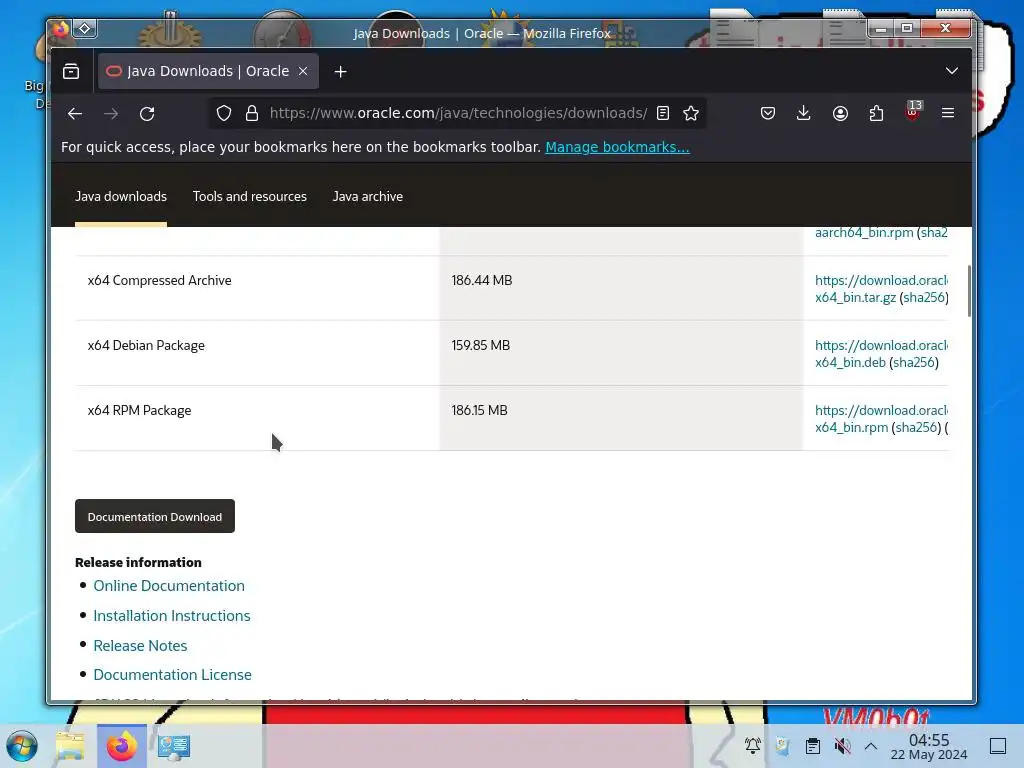Click x64_bin.rpm download link
Screen dimensions: 1024x768
click(881, 419)
